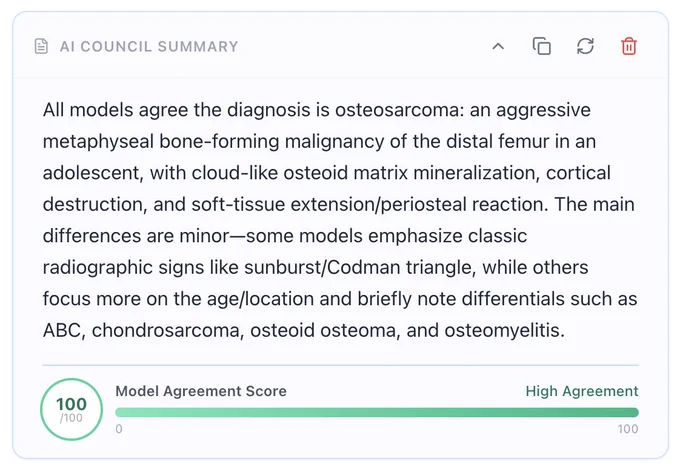Collapse the AI Council Summary panel
Viewport: 680px width, 470px height.
[498, 46]
